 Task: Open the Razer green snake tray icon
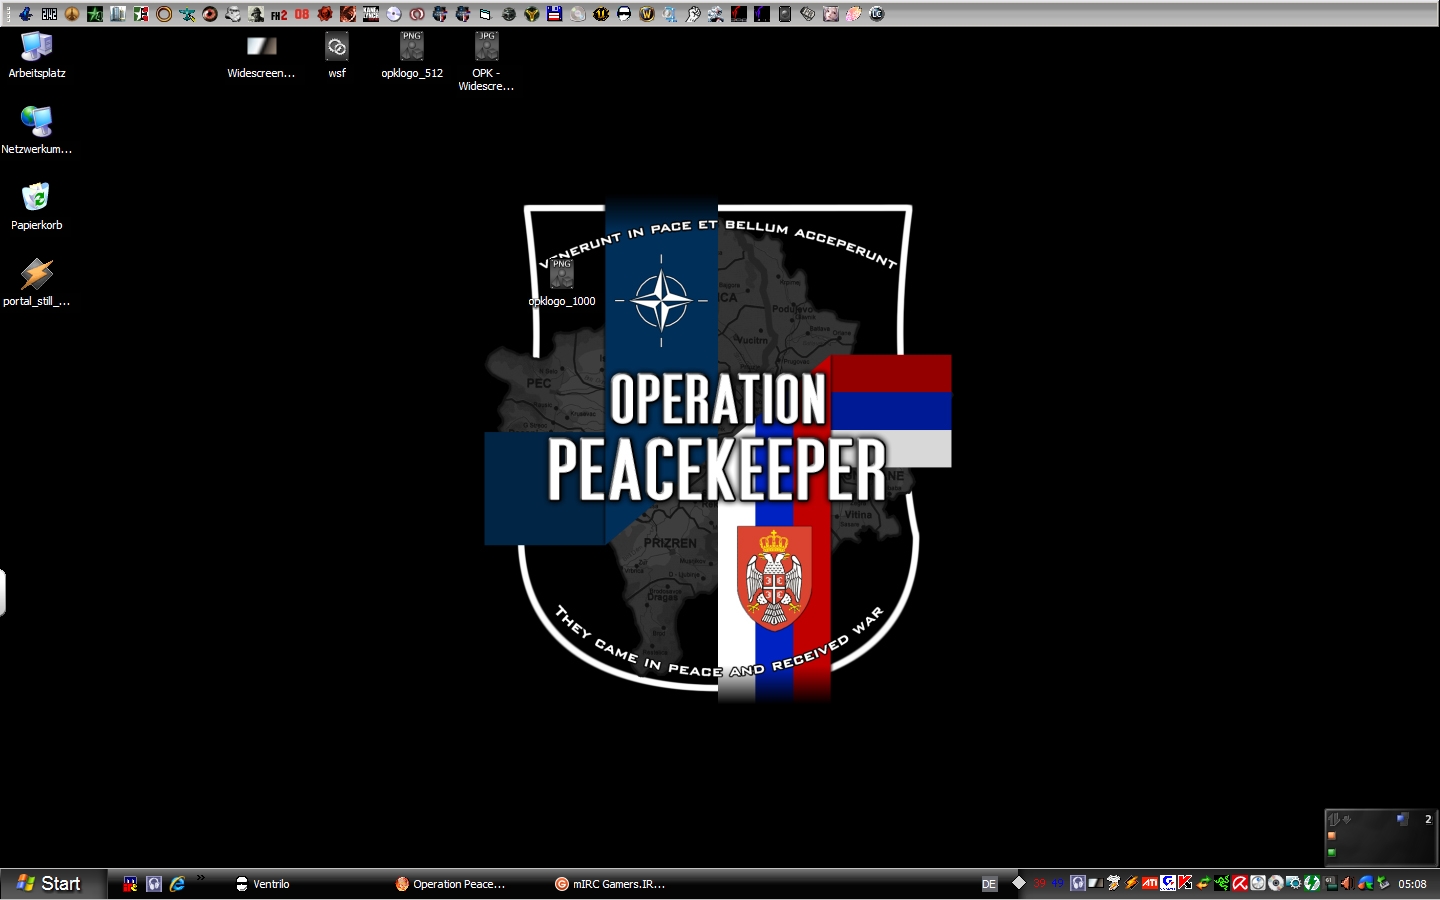tap(1222, 883)
